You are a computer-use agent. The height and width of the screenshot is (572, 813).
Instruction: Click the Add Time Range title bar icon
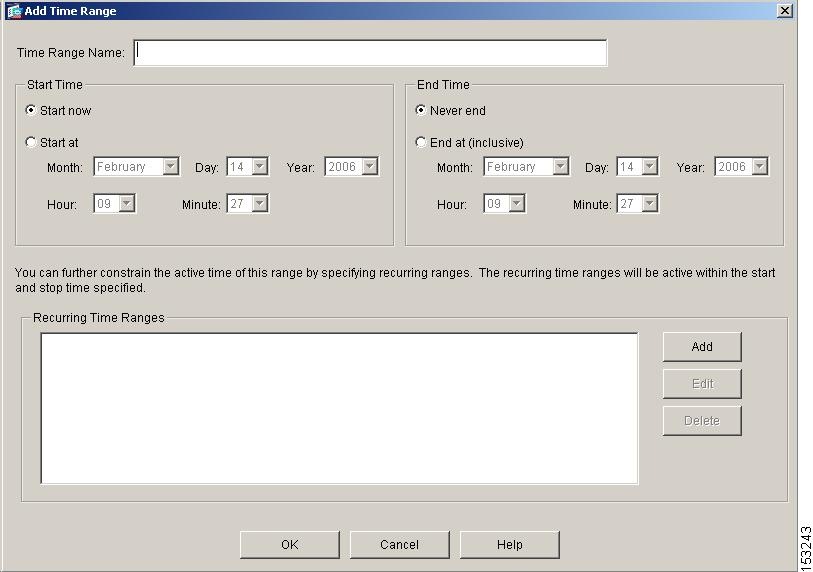(14, 11)
